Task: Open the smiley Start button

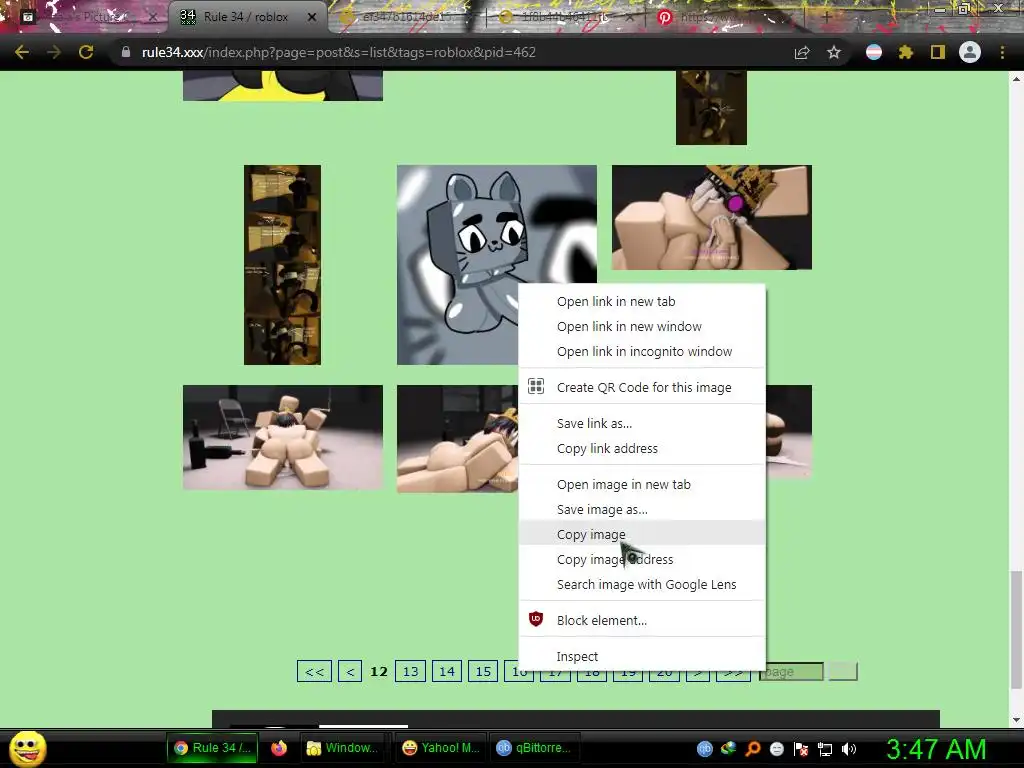Action: pos(27,748)
